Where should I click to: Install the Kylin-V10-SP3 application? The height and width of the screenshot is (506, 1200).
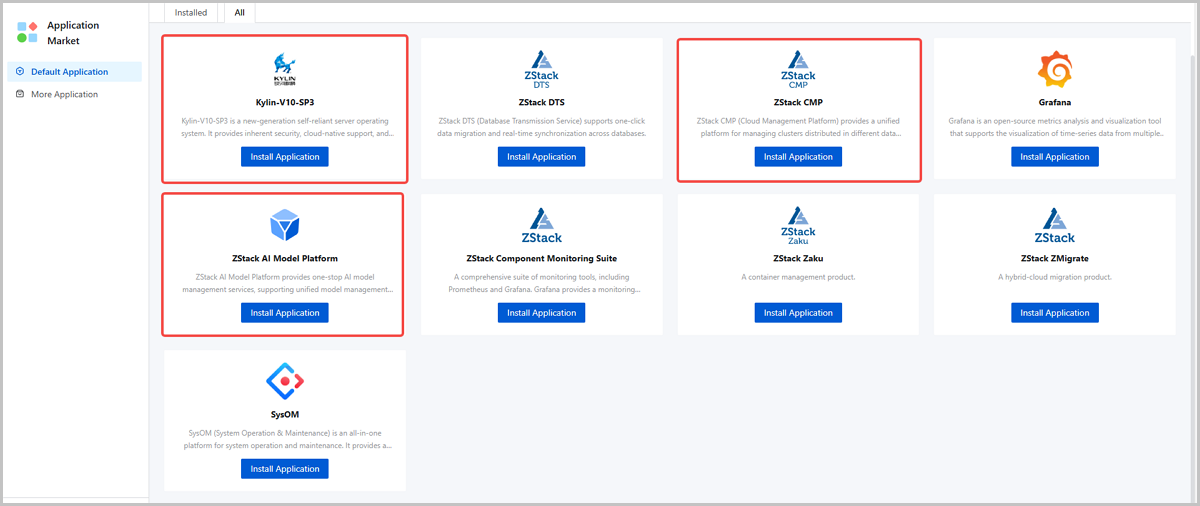point(285,157)
